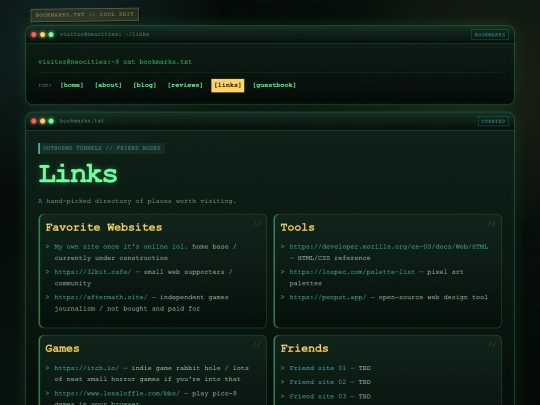Image resolution: width=540 pixels, height=405 pixels.
Task: Click green dot in visitor@neocities window titlebar
Action: click(51, 34)
